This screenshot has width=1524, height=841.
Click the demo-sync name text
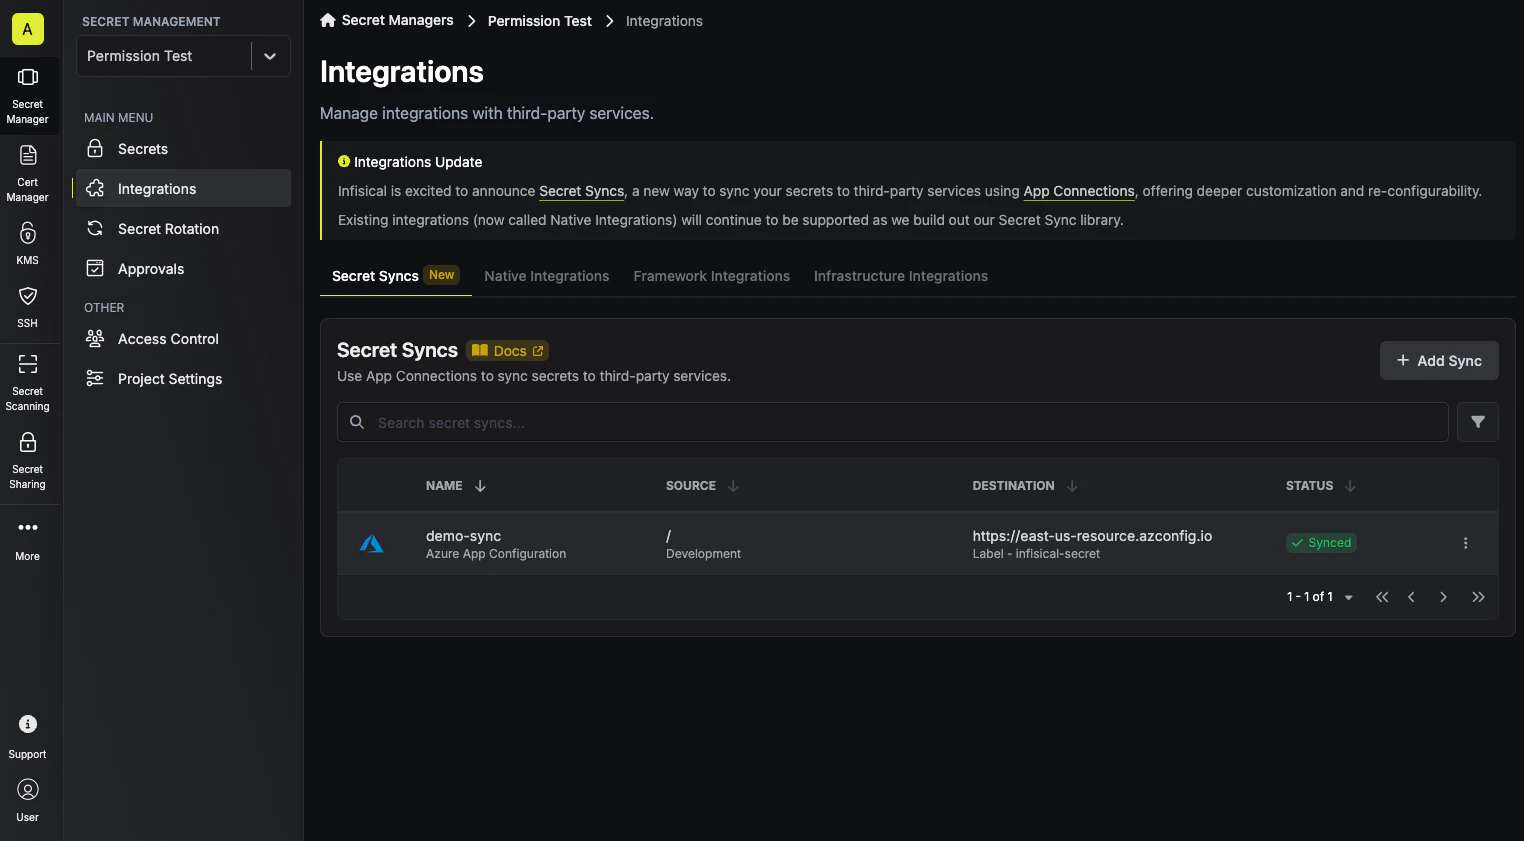coord(463,536)
